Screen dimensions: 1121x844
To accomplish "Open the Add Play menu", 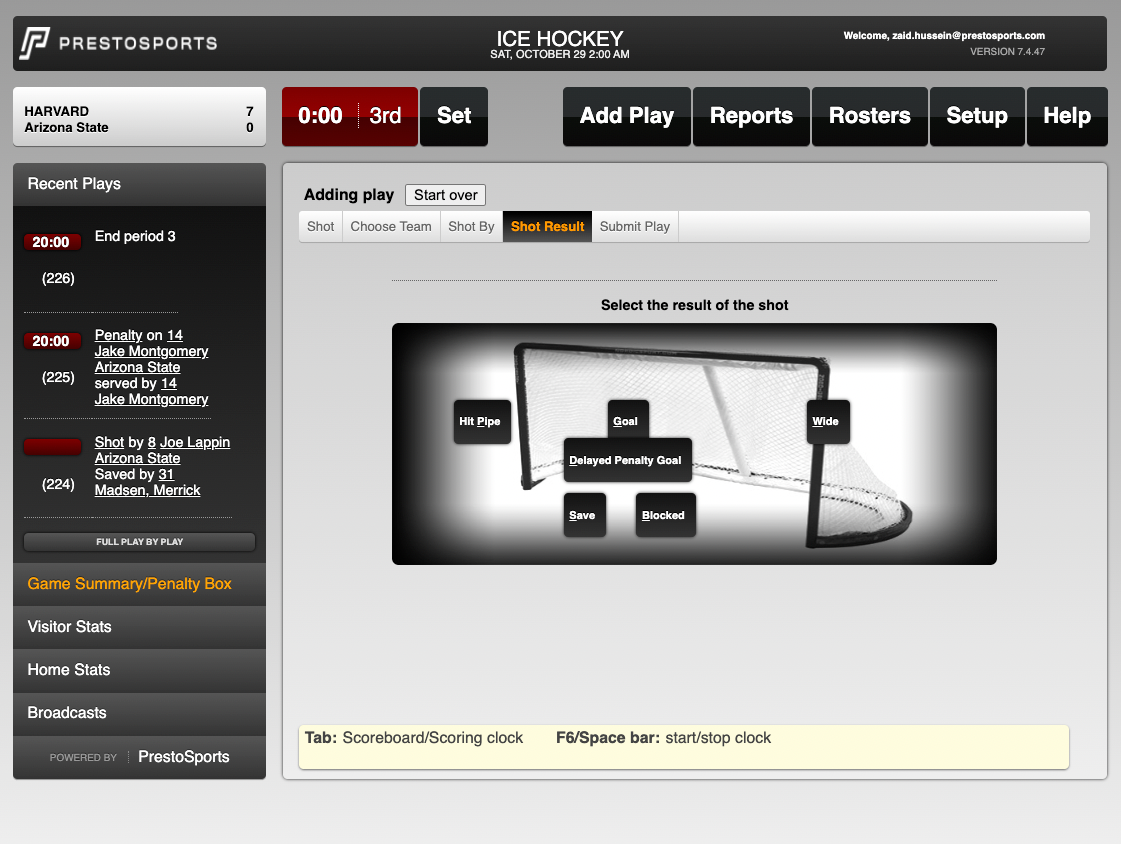I will tap(626, 116).
